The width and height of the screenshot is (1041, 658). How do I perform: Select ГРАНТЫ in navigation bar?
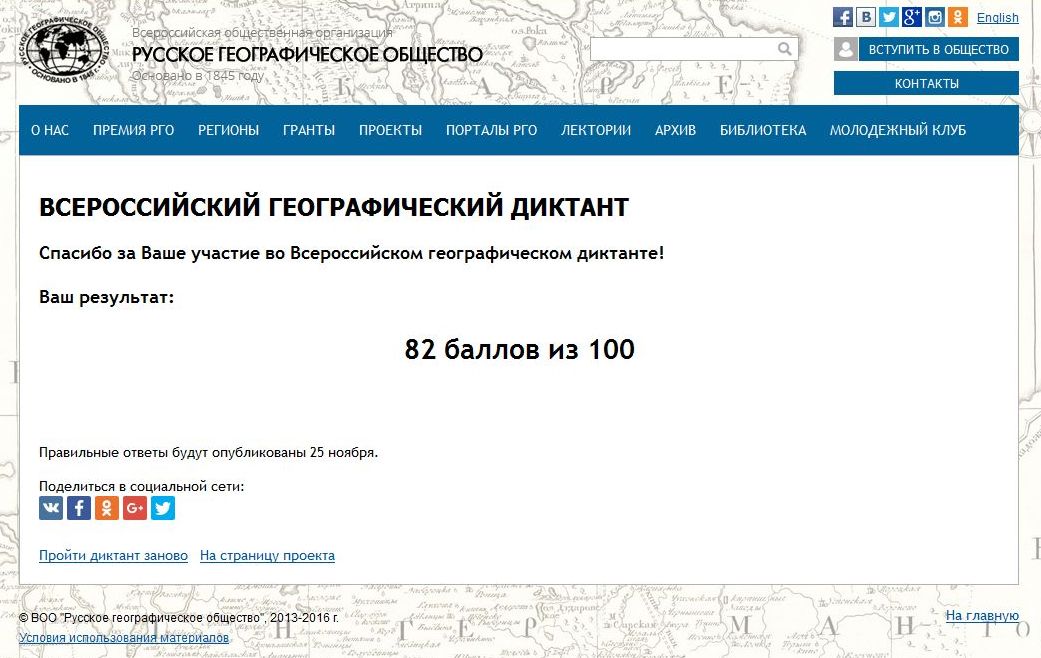tap(309, 130)
